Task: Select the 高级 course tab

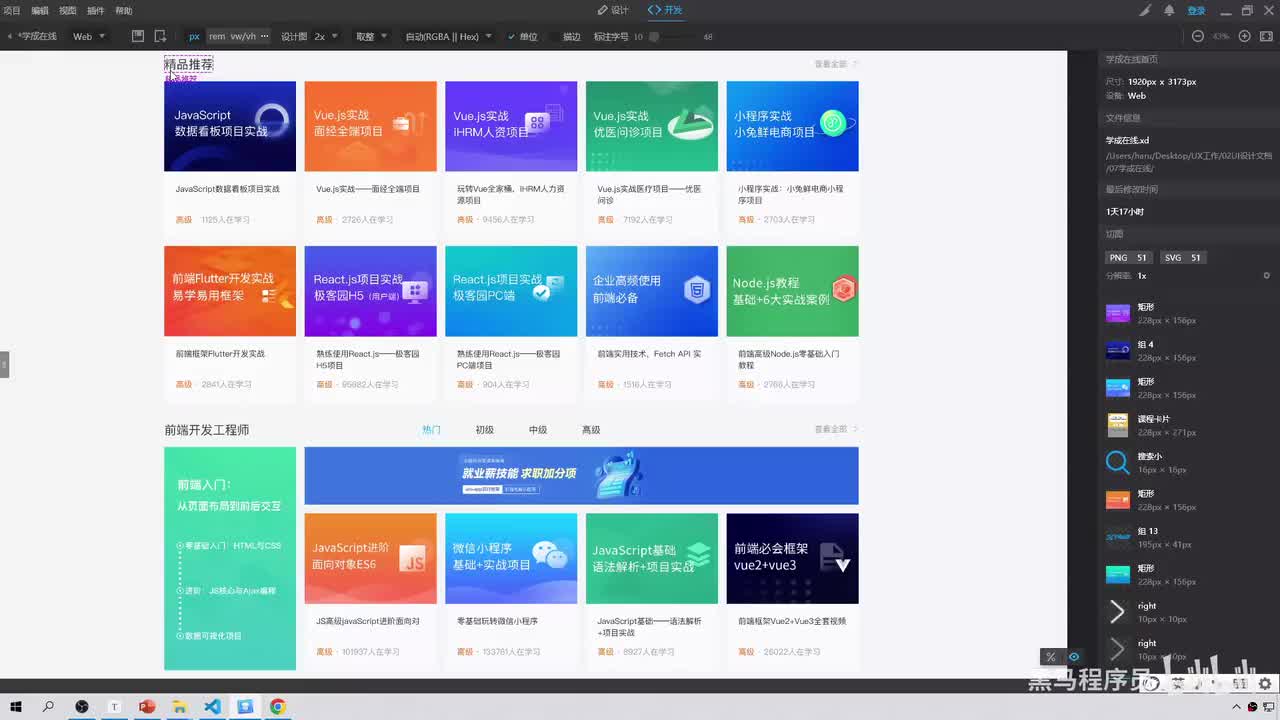Action: coord(591,430)
